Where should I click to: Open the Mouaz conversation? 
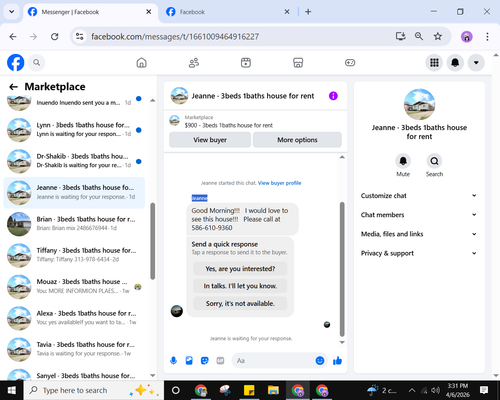74,286
